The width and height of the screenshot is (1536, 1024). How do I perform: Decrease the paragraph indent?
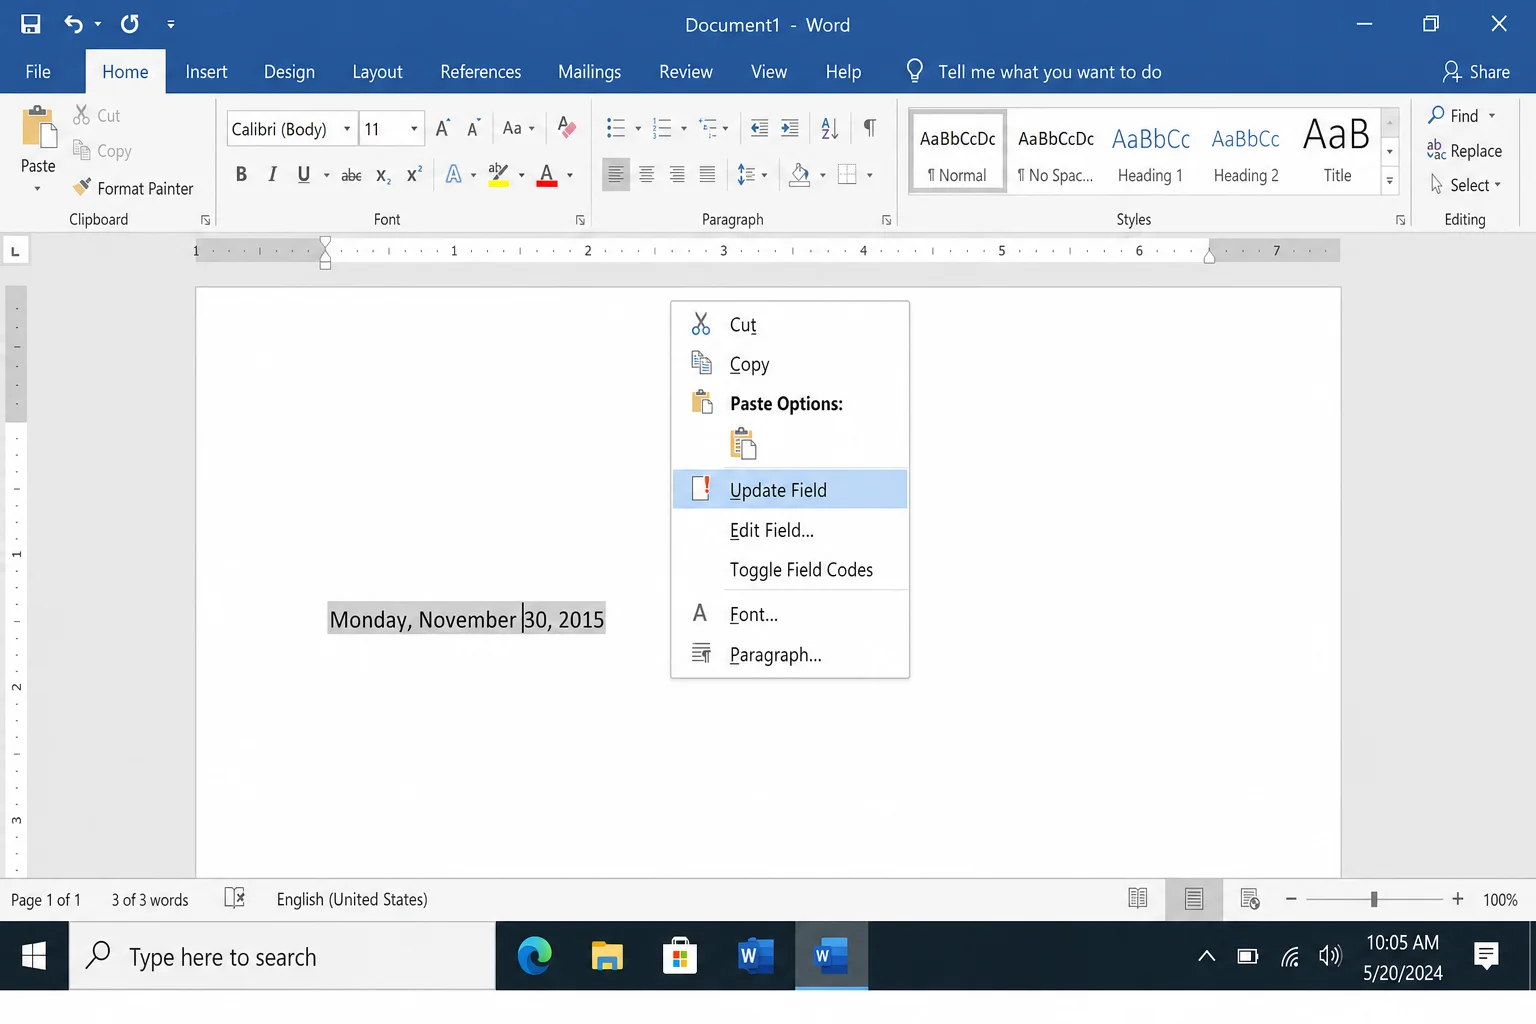(760, 128)
